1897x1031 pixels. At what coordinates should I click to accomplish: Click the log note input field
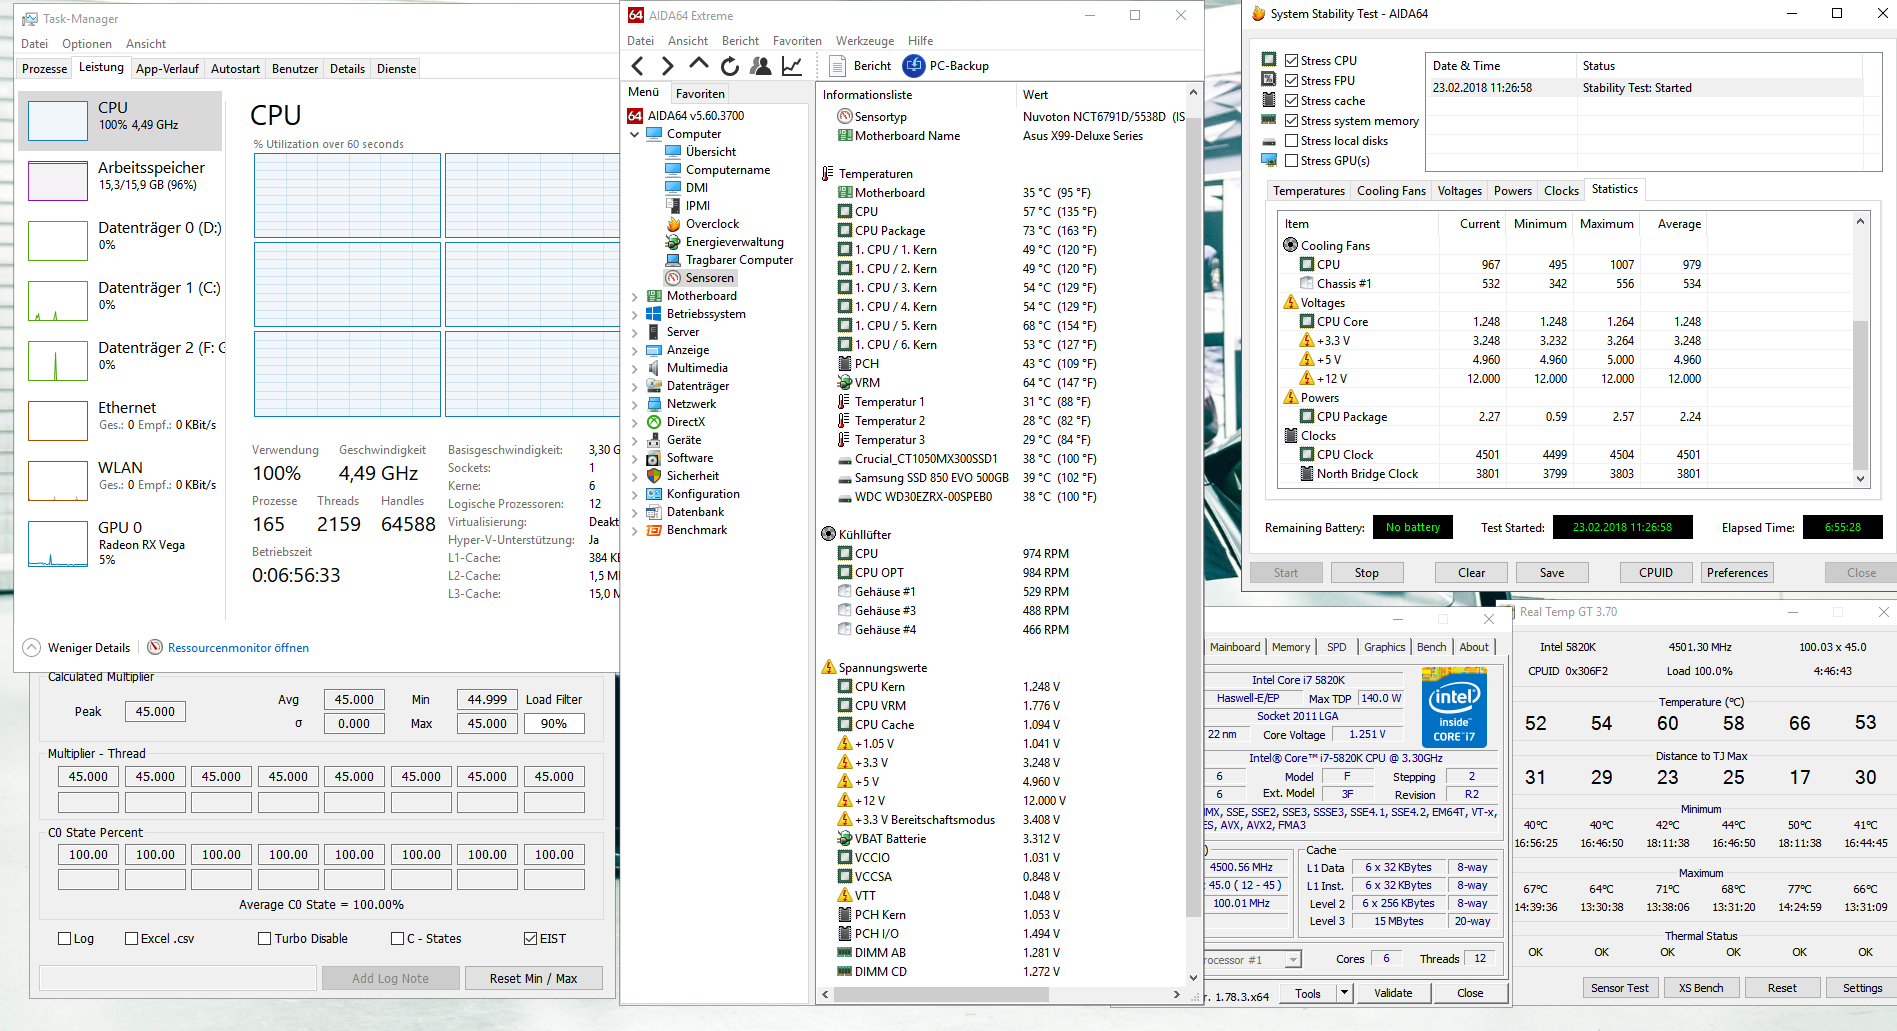coord(178,978)
